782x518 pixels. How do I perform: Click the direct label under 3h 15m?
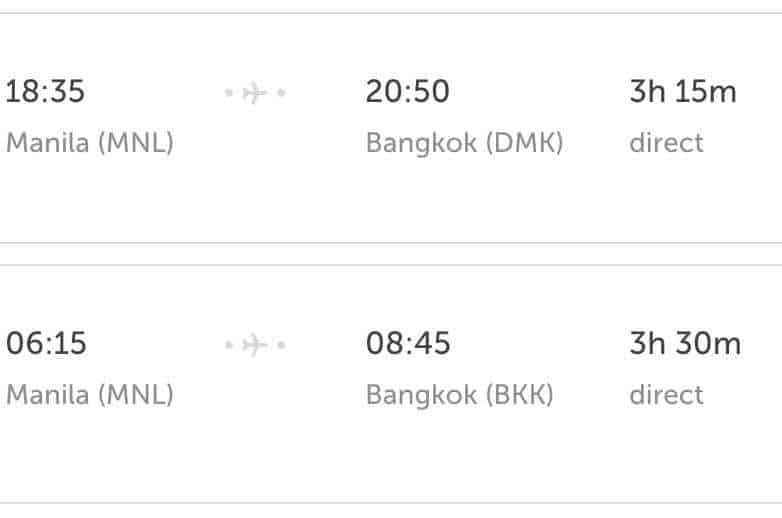(x=666, y=143)
